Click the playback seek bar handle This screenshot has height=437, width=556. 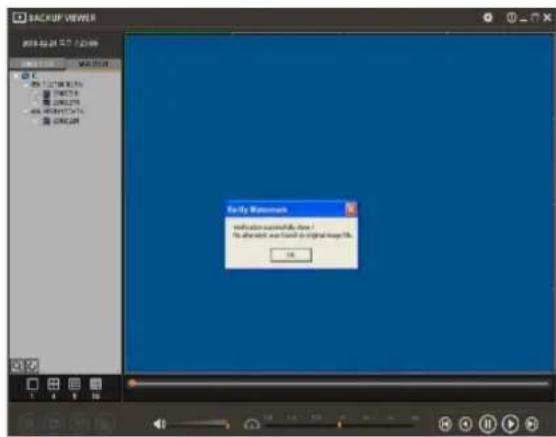(132, 383)
